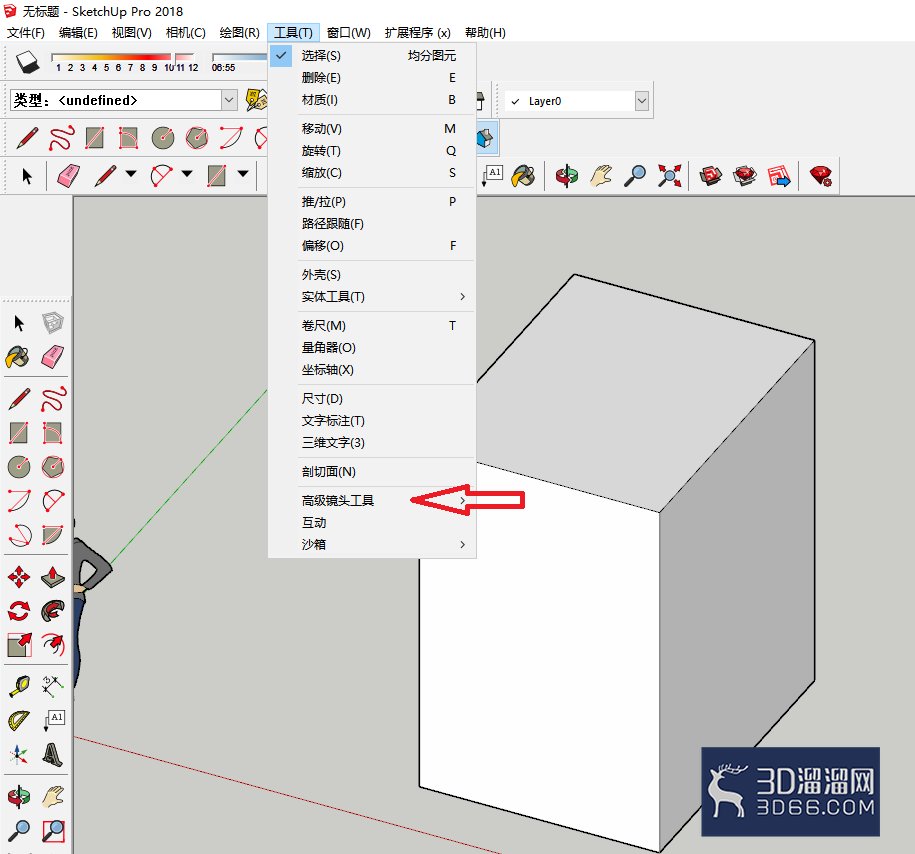Activate the Orbit tool in second toolbar row

coord(567,175)
